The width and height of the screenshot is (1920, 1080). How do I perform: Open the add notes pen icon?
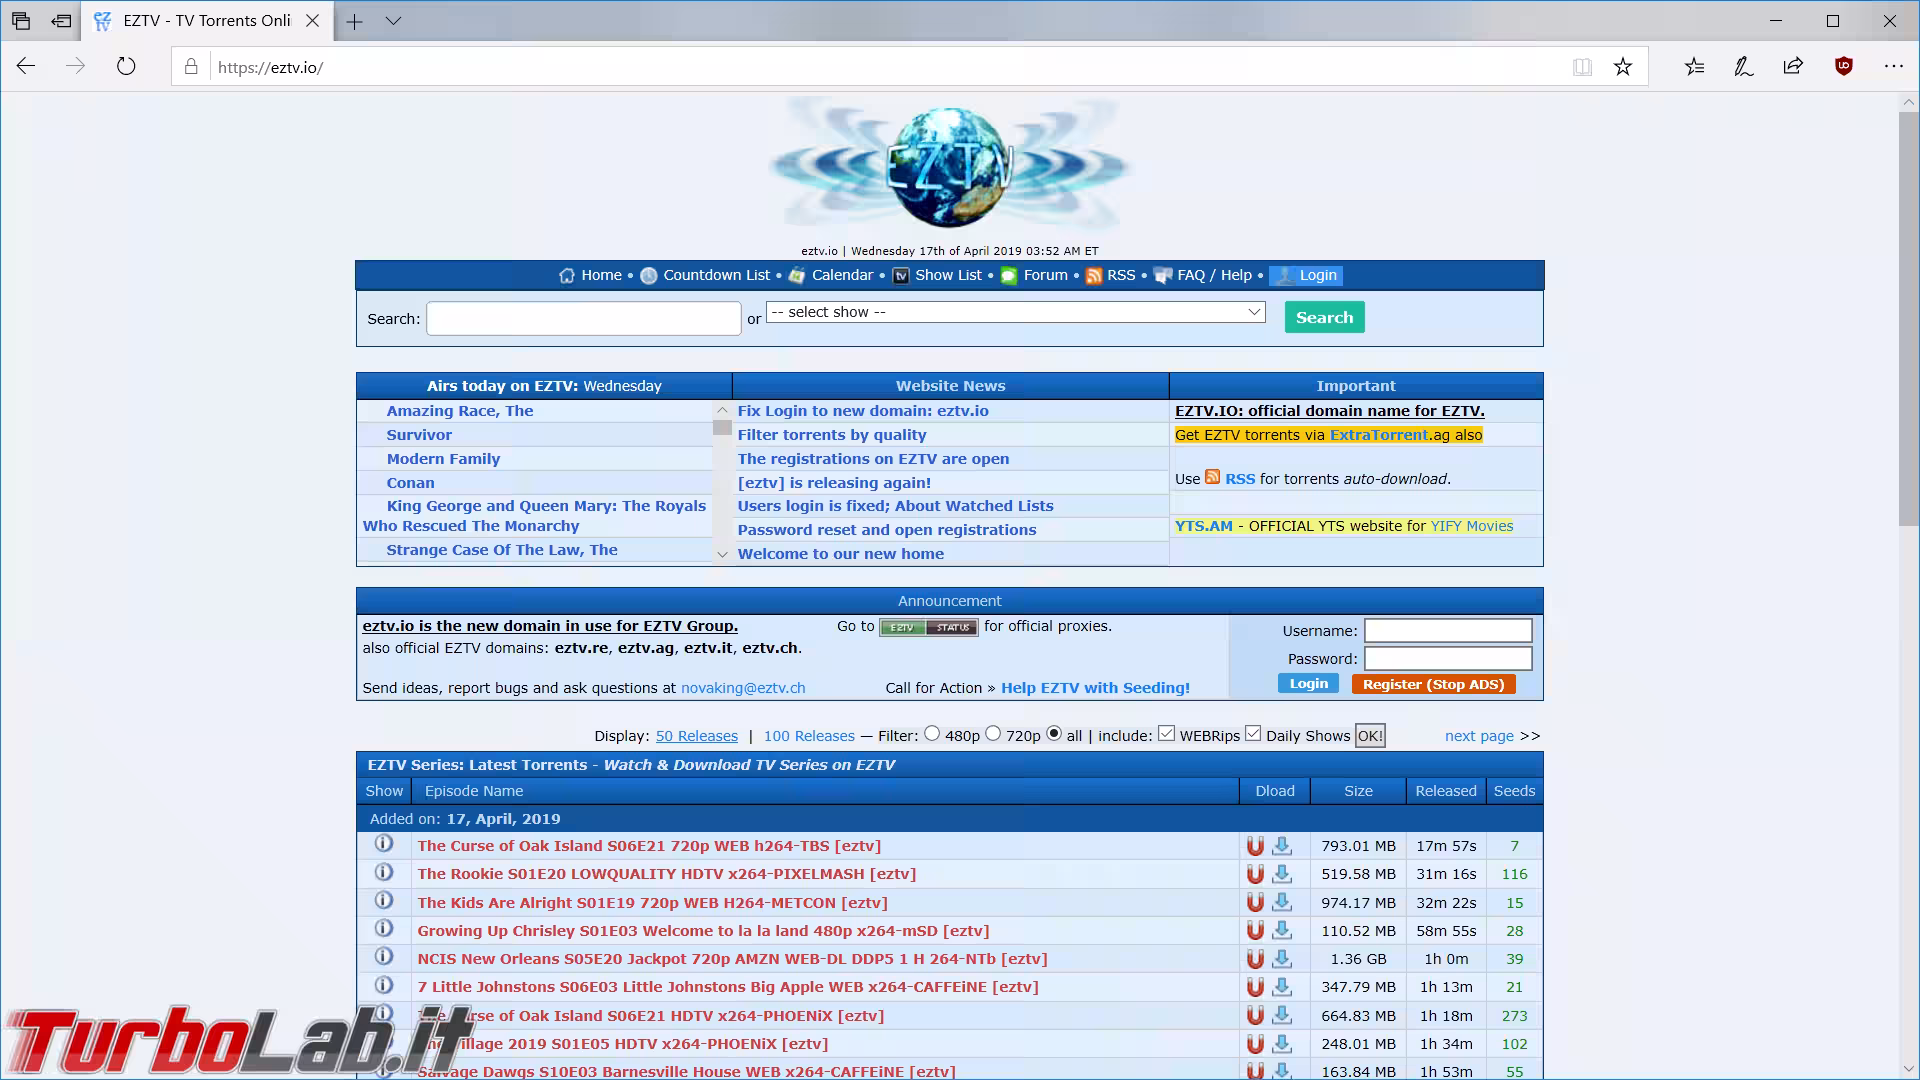(1744, 67)
